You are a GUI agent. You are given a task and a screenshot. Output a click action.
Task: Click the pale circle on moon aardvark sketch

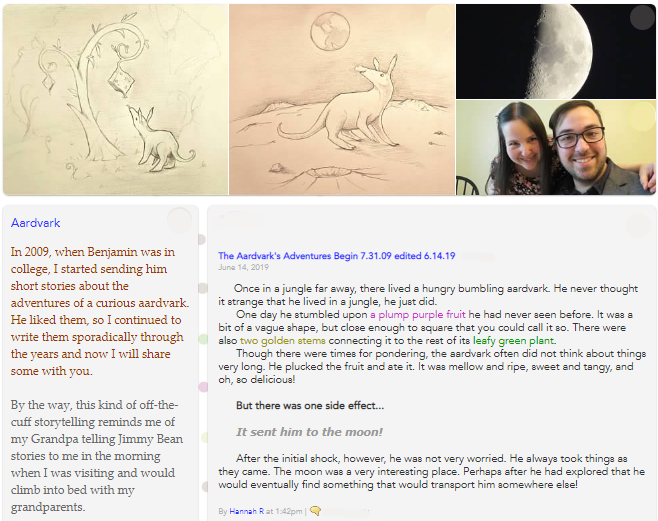[439, 19]
